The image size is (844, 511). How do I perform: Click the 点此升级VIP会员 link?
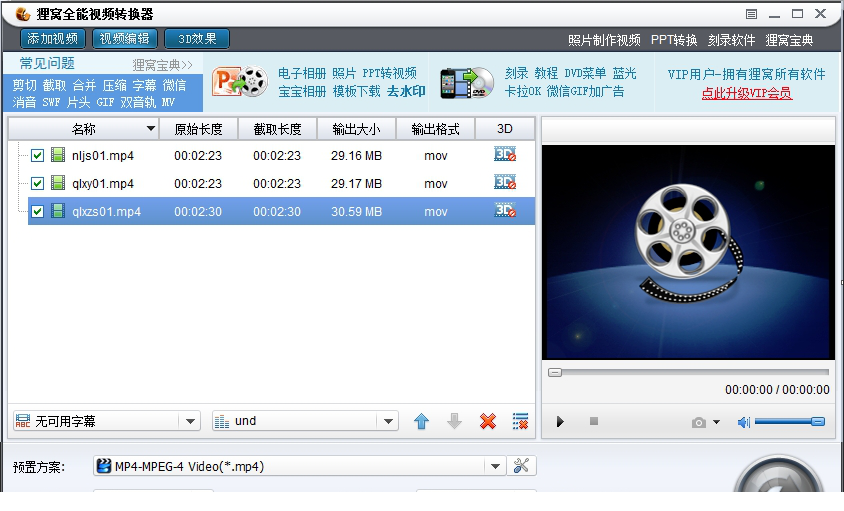click(746, 93)
